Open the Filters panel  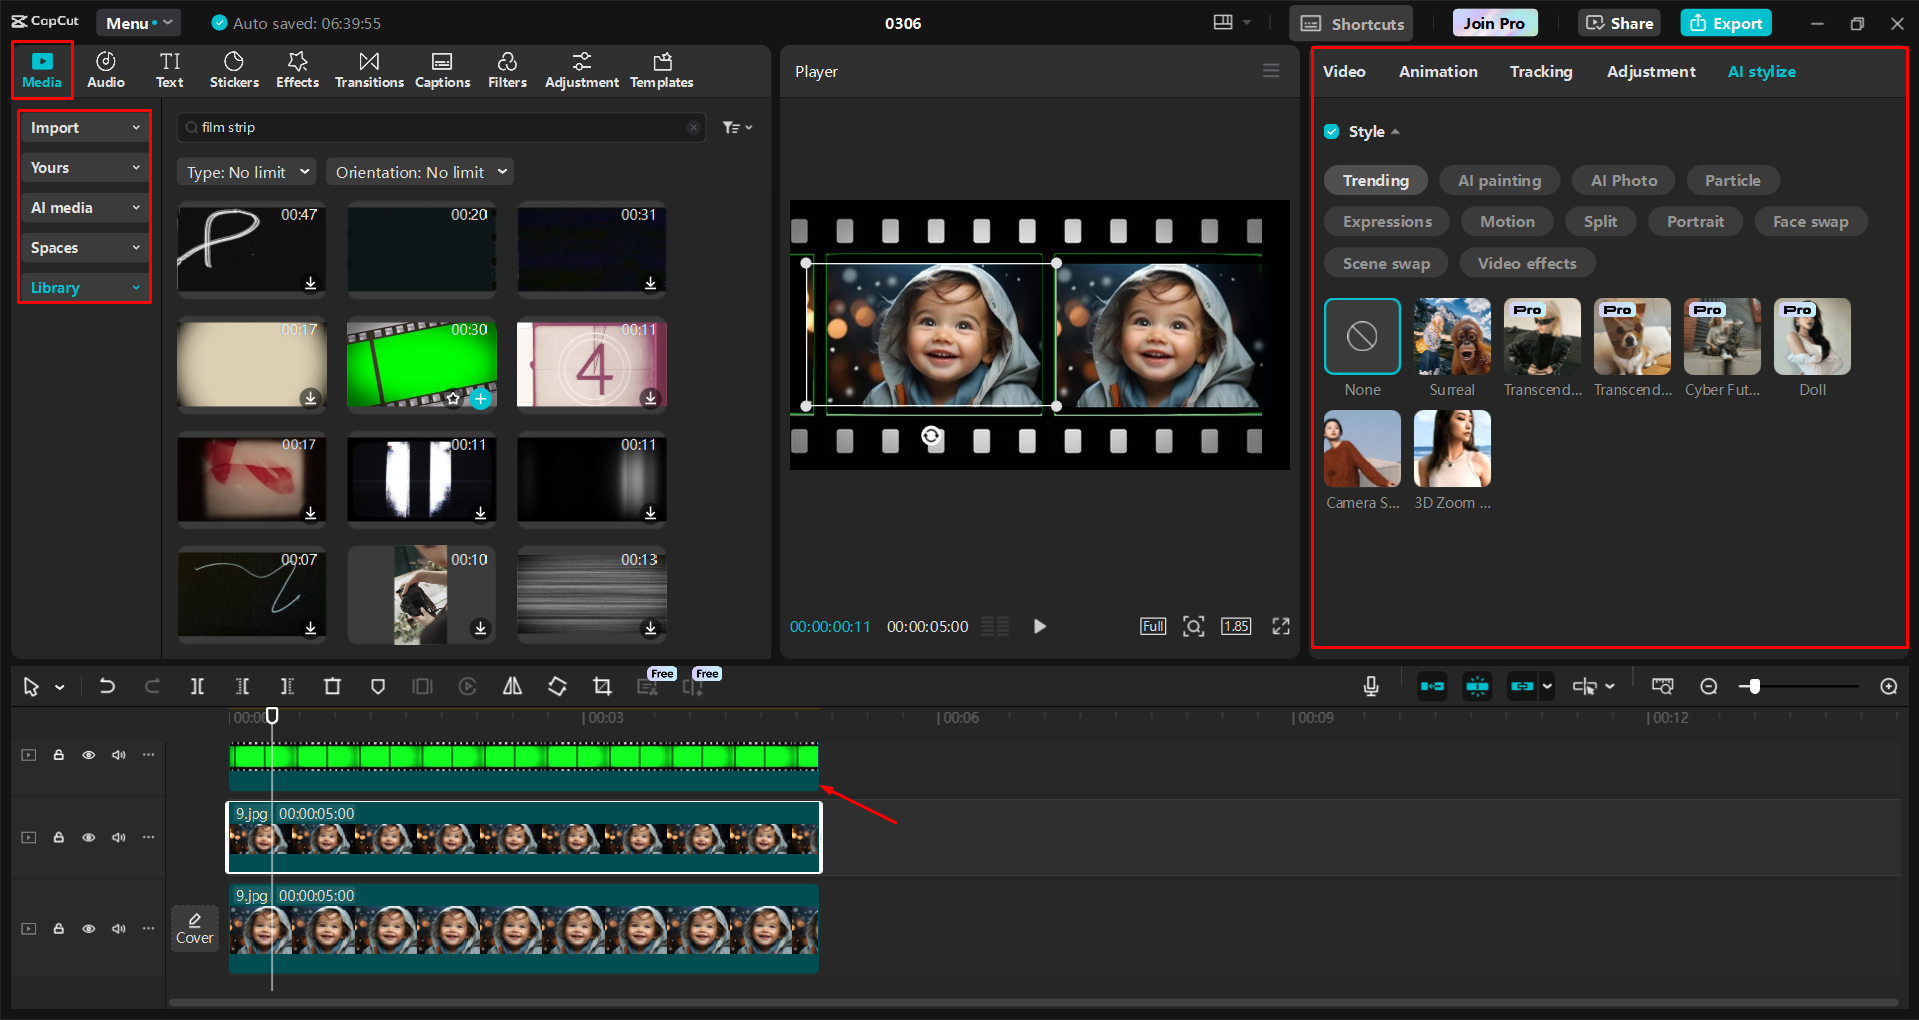point(507,69)
